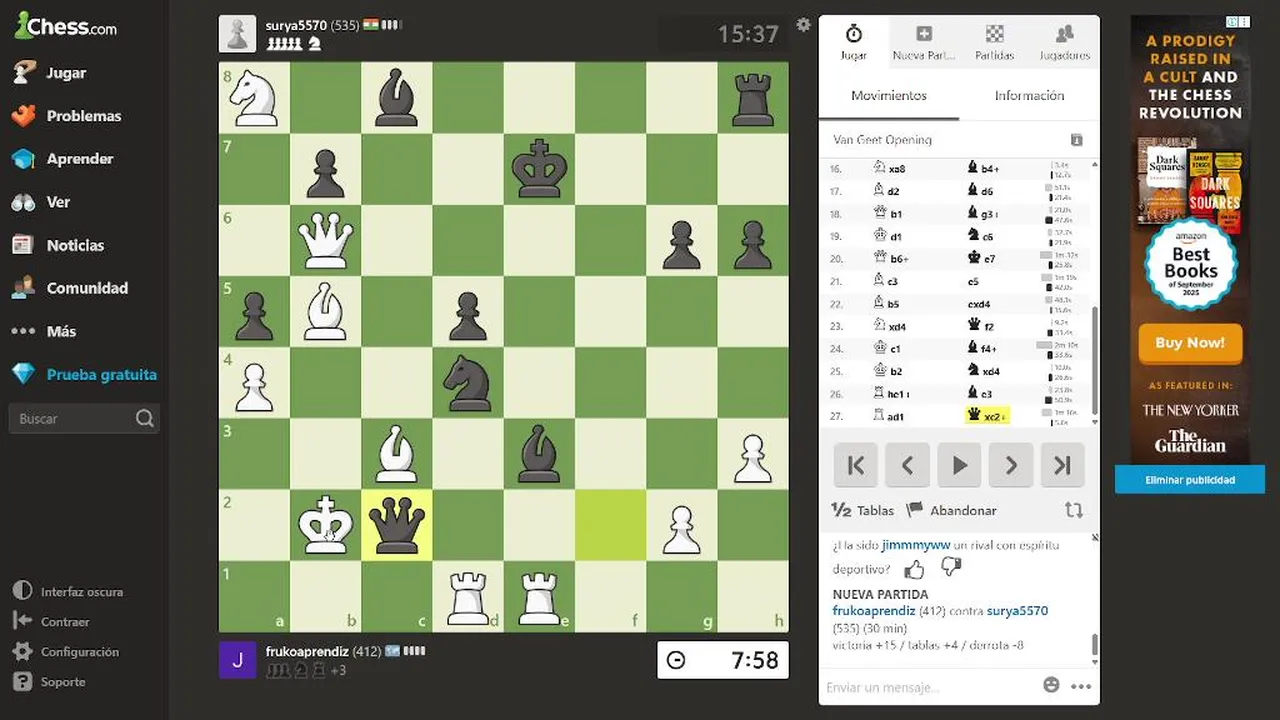Image resolution: width=1280 pixels, height=720 pixels.
Task: Click the Buy Now! ad button
Action: point(1190,343)
